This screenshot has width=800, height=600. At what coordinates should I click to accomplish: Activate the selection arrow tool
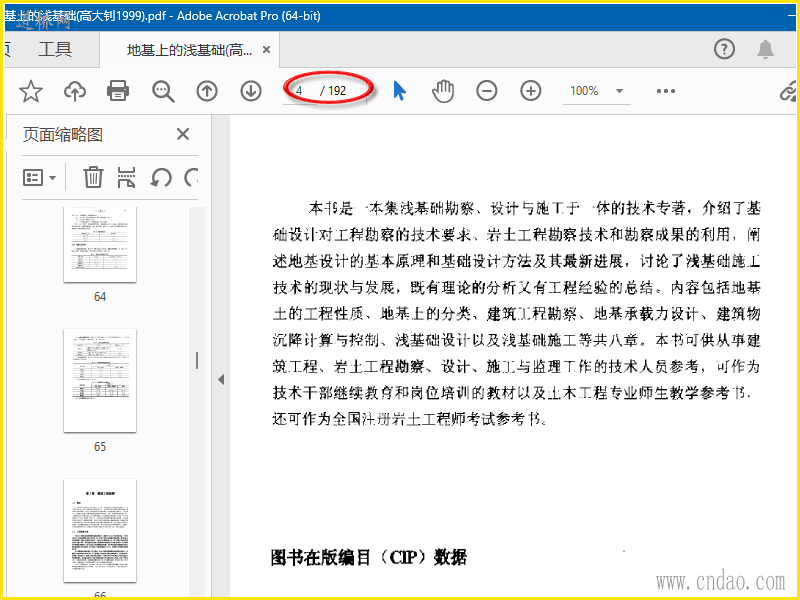tap(399, 91)
